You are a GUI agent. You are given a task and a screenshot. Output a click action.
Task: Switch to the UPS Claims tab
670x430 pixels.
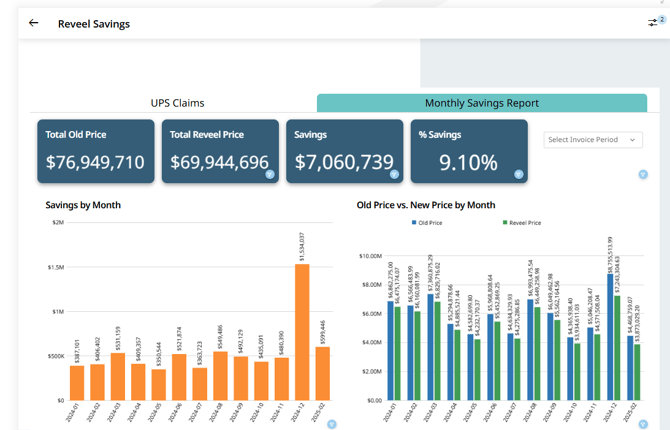pos(177,103)
